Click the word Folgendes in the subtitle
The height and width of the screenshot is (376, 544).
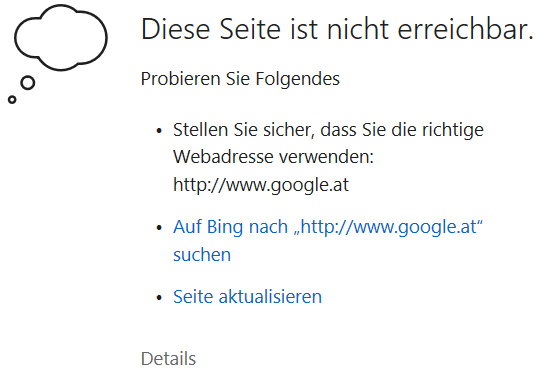click(x=298, y=79)
